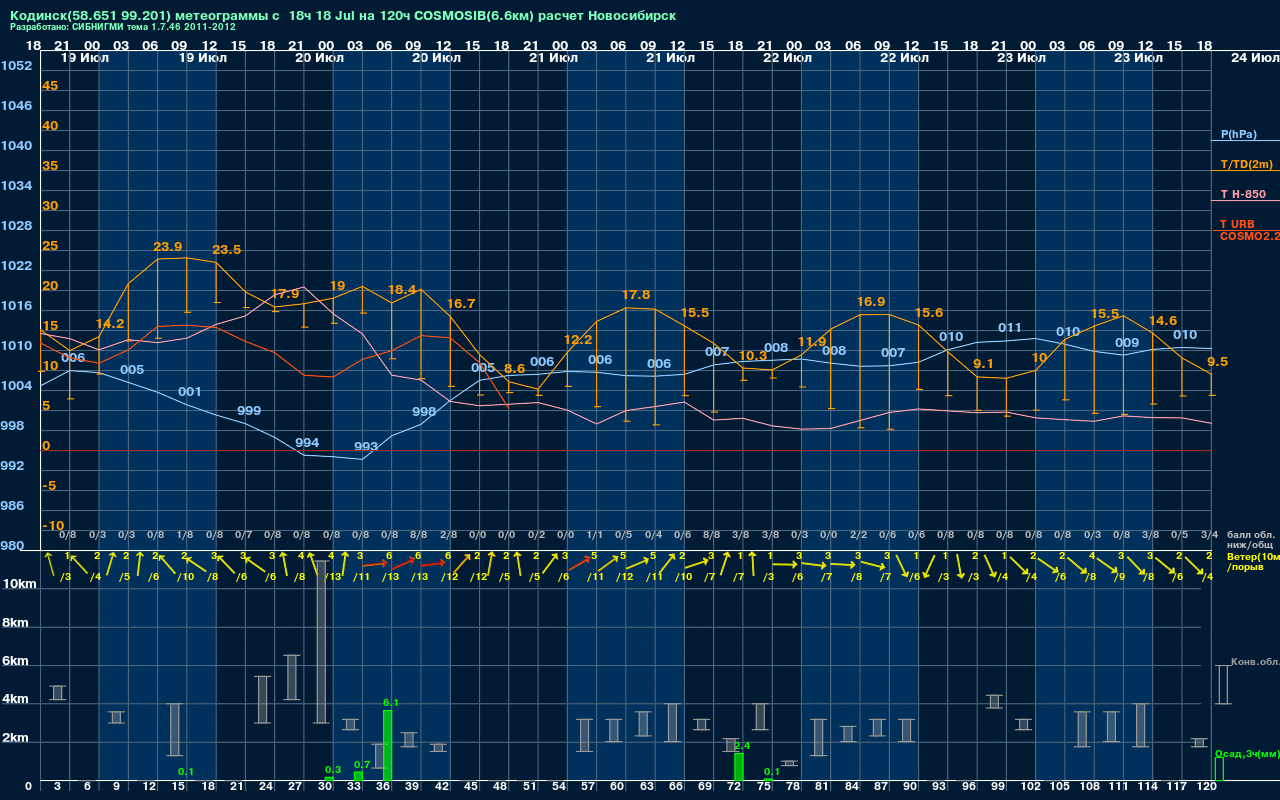Click the 16.9 temperature value
1280x800 pixels.
tap(871, 302)
